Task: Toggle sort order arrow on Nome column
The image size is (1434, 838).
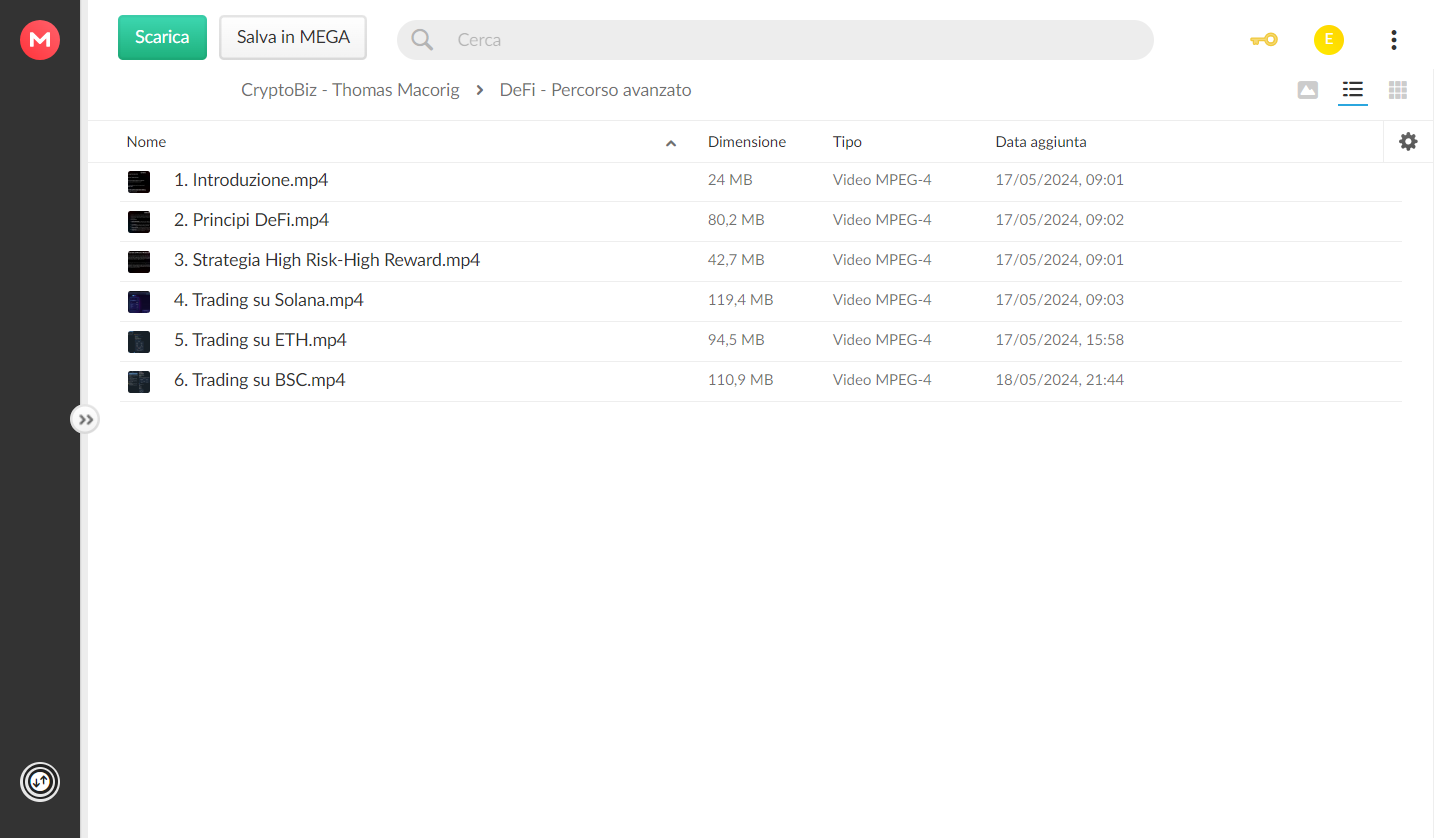Action: pyautogui.click(x=671, y=143)
